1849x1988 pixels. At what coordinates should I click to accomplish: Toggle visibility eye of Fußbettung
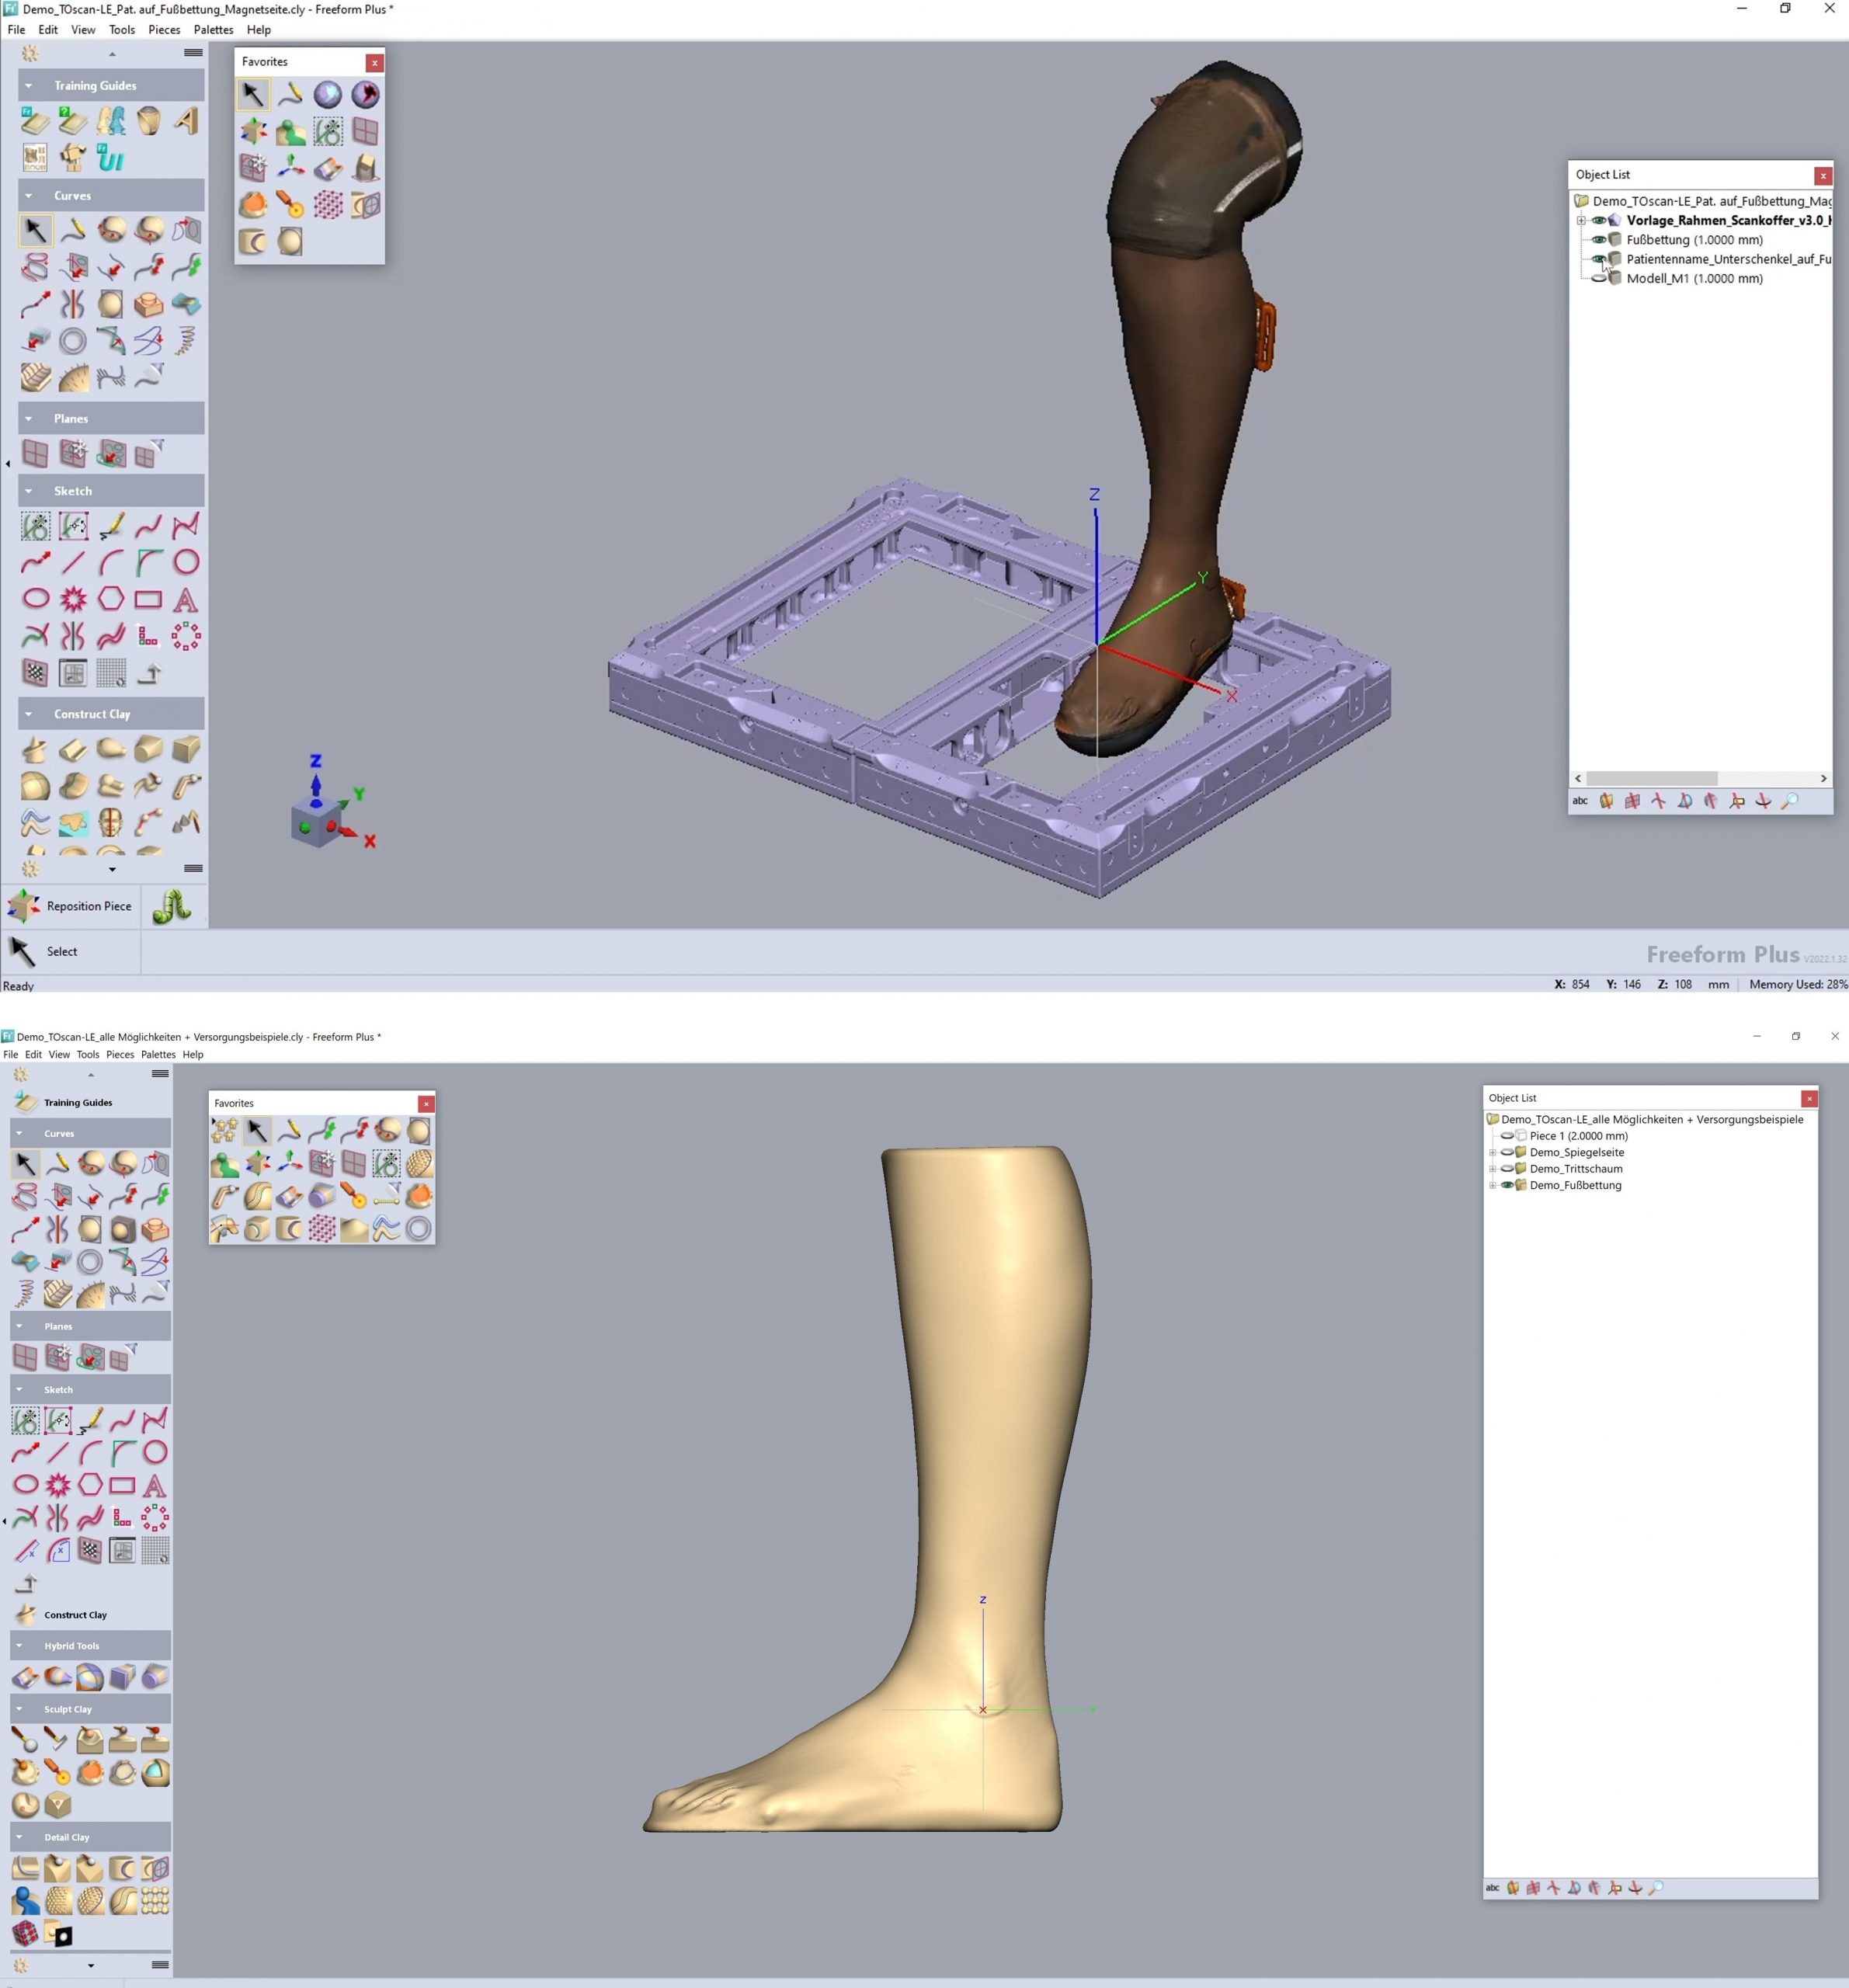coord(1599,240)
